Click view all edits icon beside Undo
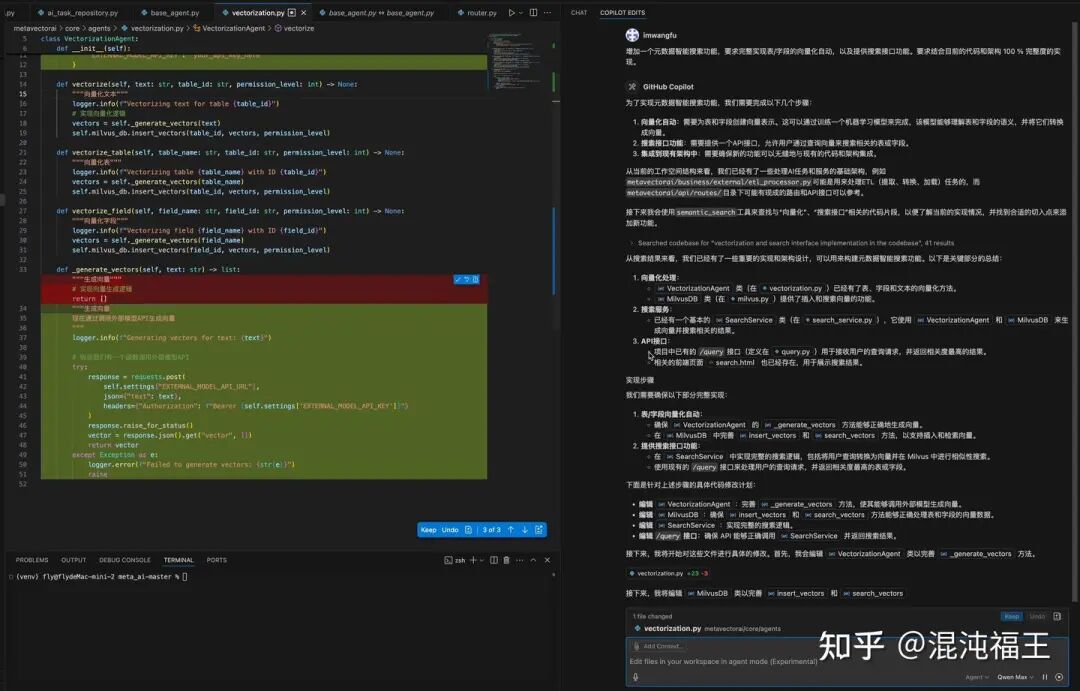The image size is (1080, 691). [1057, 617]
